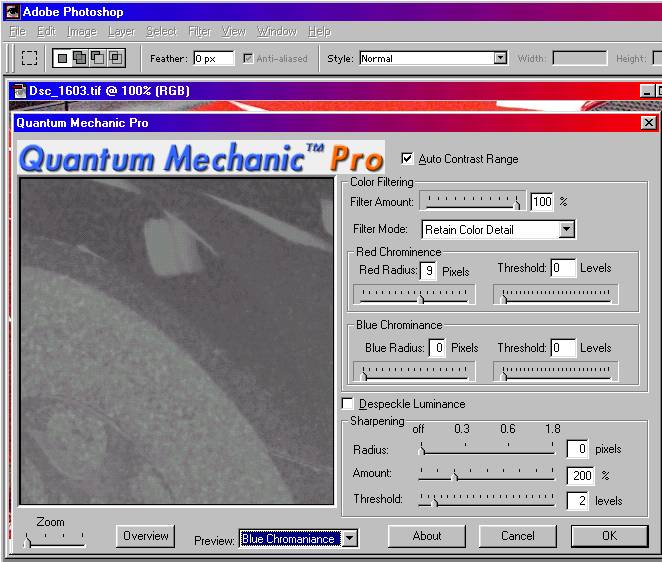Click the Adobe Photoshop title bar icon
Image resolution: width=662 pixels, height=562 pixels.
[12, 12]
